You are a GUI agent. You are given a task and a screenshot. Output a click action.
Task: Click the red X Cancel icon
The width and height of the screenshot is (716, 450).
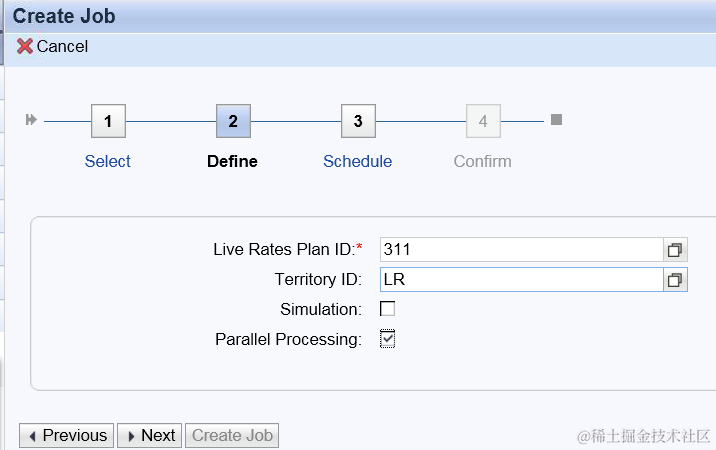[25, 46]
